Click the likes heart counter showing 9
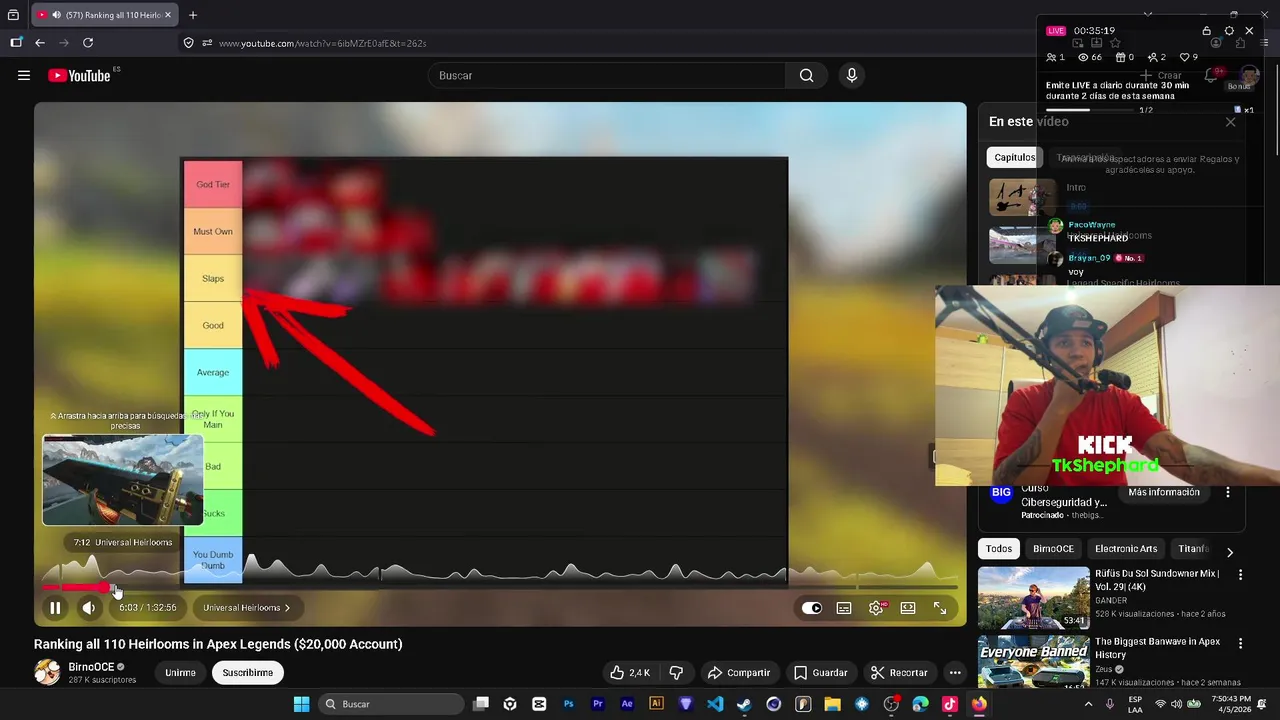Screen dimensions: 1280x720 pyautogui.click(x=1189, y=57)
